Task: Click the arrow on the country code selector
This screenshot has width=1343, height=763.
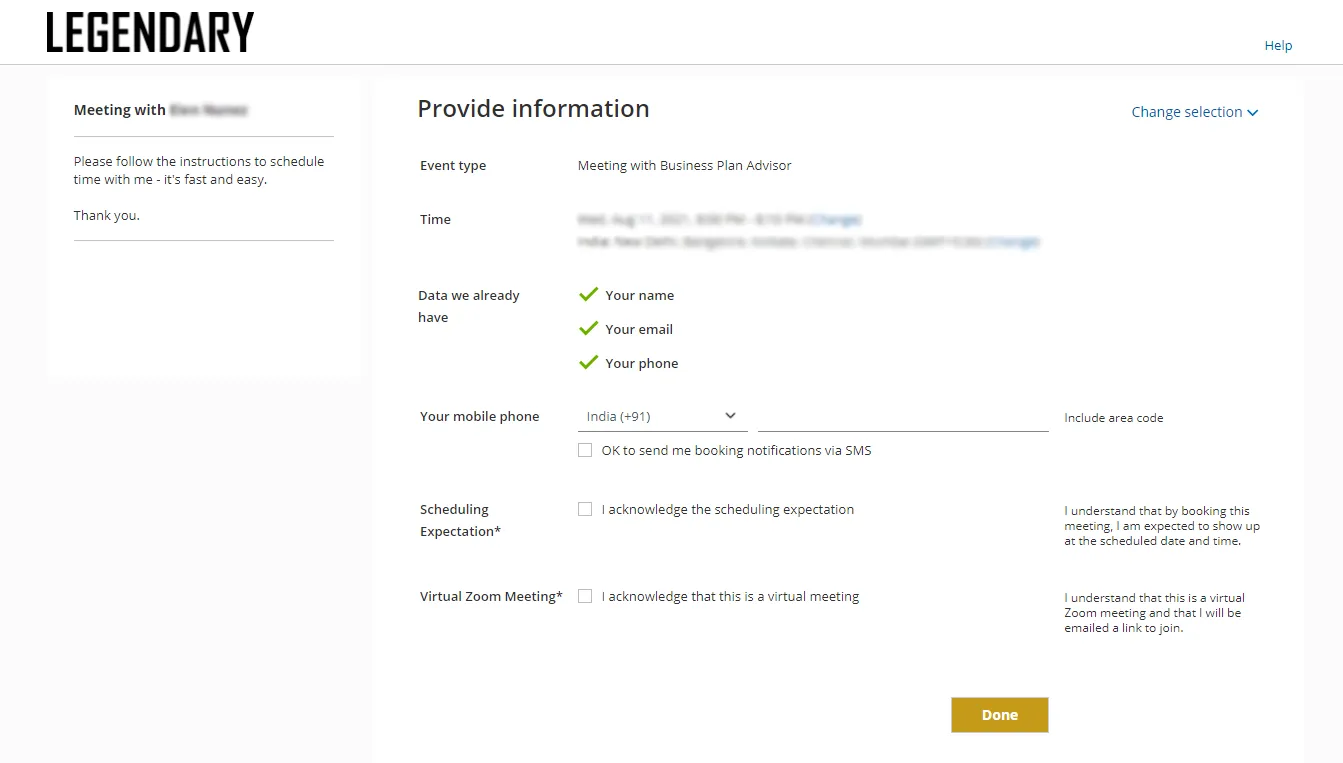Action: (730, 416)
